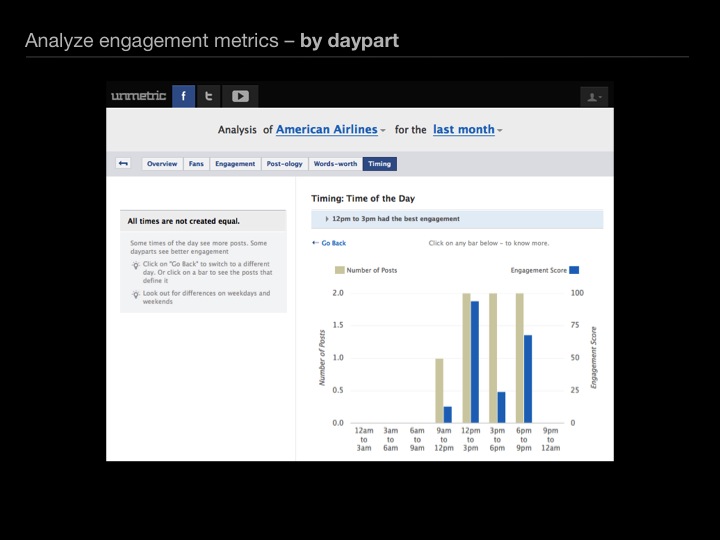Image resolution: width=720 pixels, height=540 pixels.
Task: Click the '3am to 6am' axis label
Action: (390, 439)
